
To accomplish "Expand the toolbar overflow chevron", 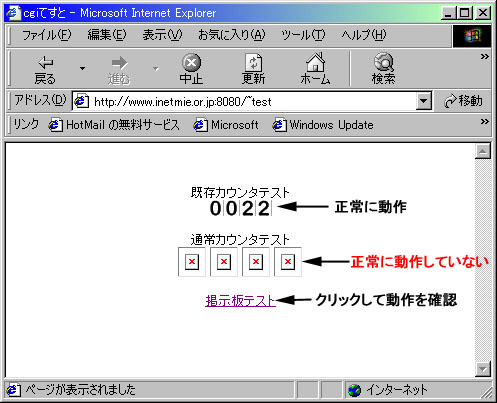I will click(484, 57).
